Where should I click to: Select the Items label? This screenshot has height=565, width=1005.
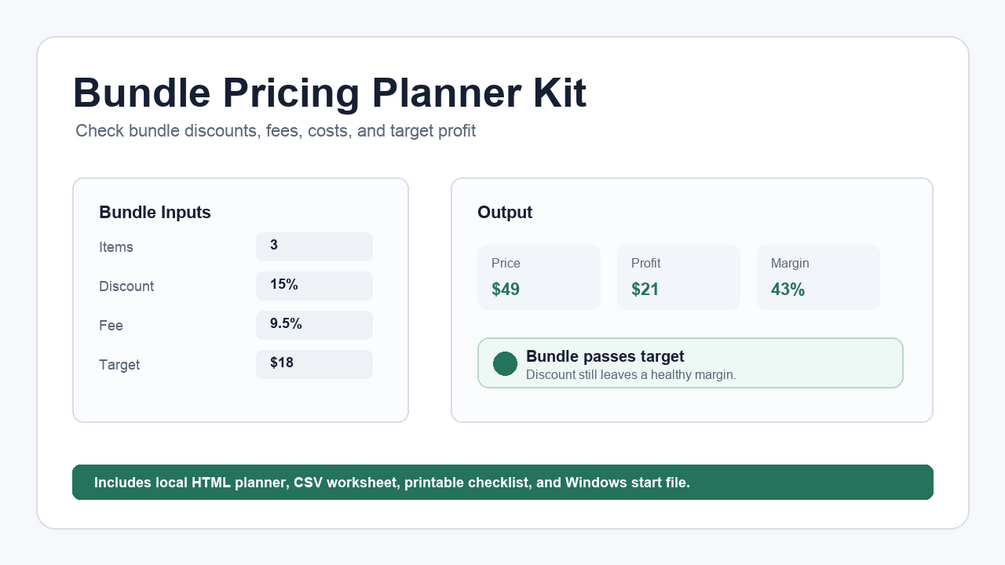(x=116, y=247)
